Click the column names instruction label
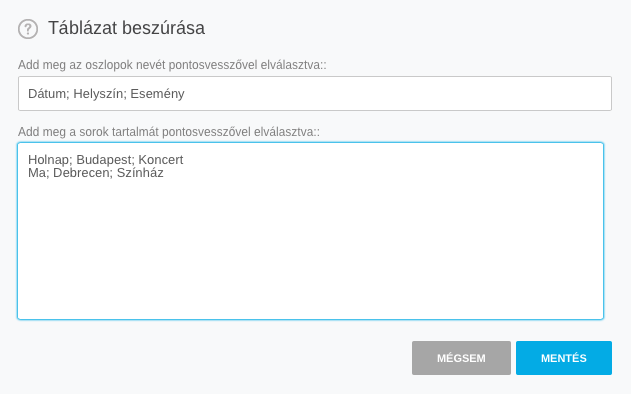The image size is (631, 394). coord(172,64)
